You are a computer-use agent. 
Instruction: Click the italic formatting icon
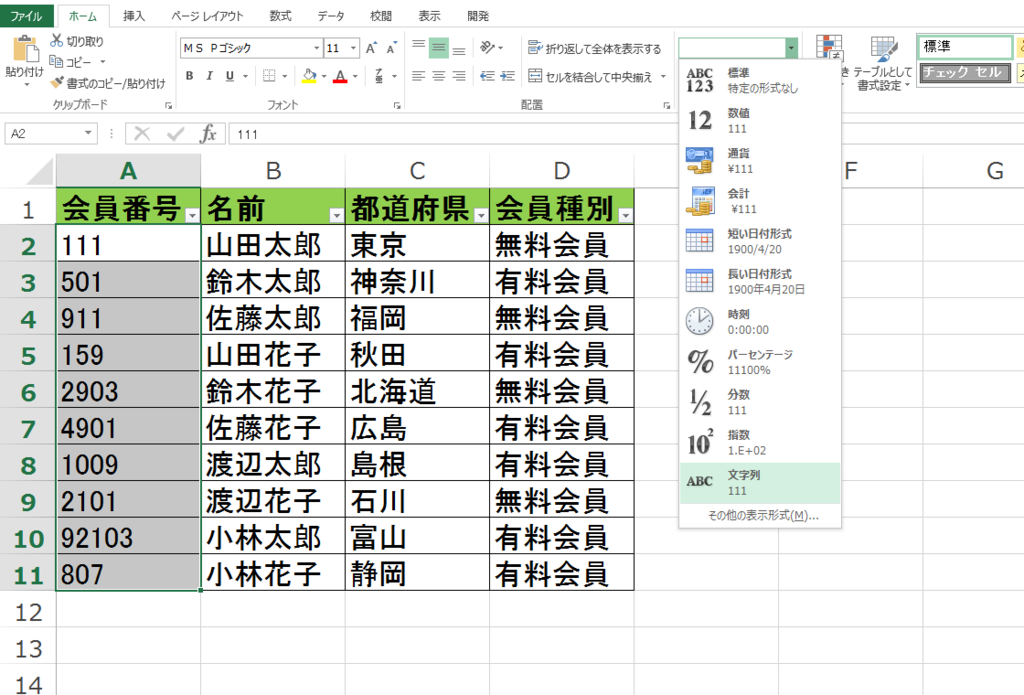210,75
